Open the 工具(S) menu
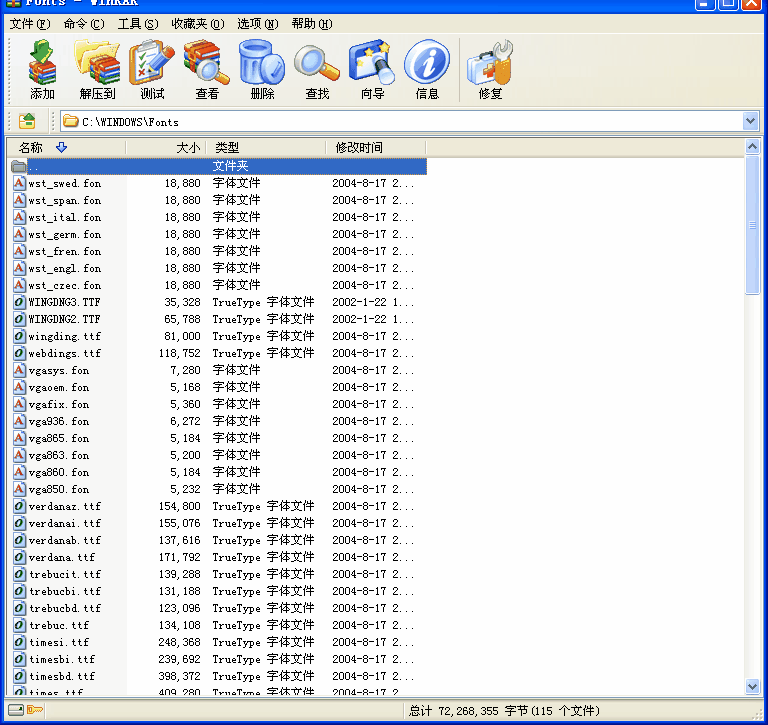This screenshot has height=725, width=768. click(x=138, y=24)
